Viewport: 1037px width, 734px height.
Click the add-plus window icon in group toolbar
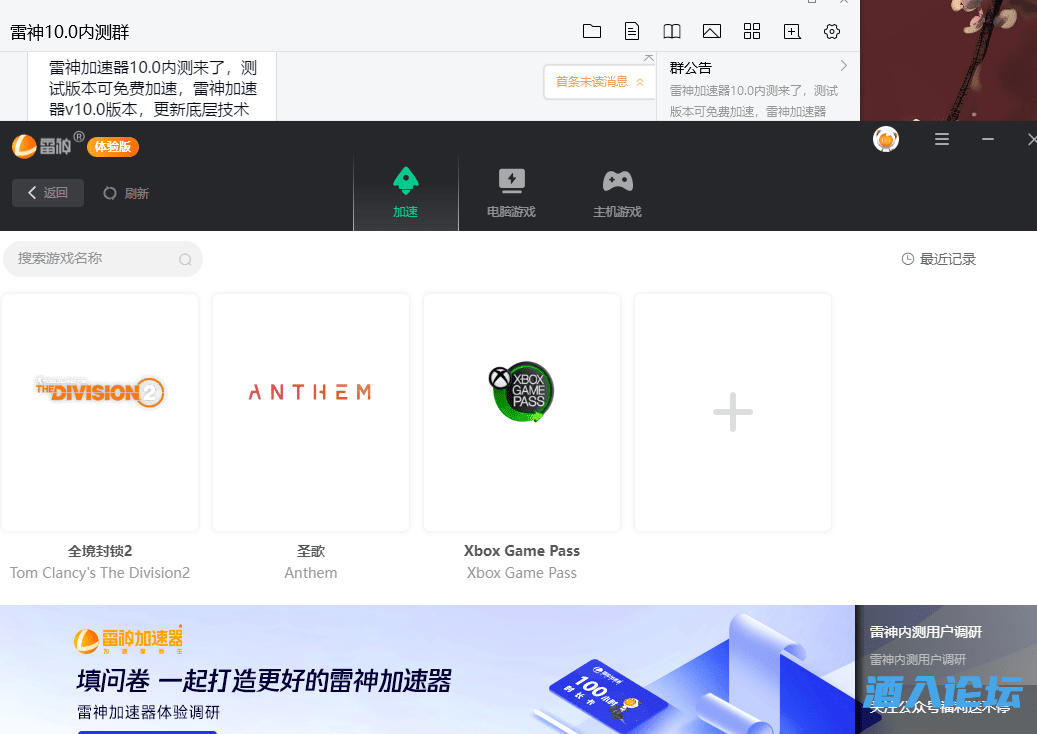click(792, 31)
